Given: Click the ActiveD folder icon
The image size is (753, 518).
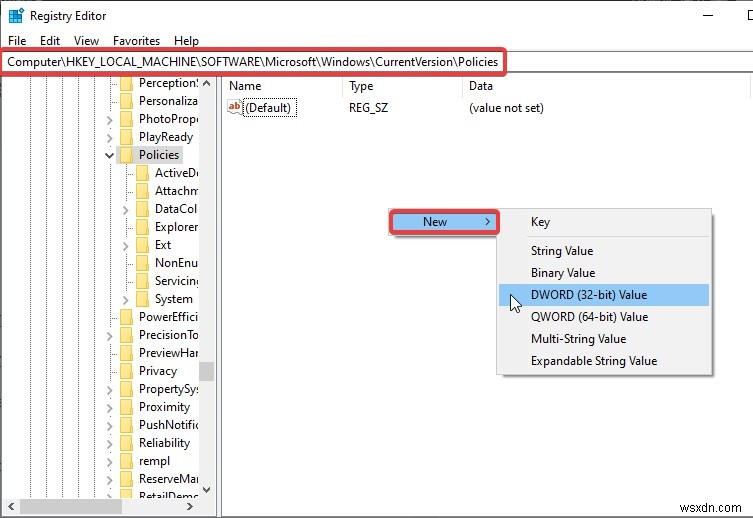Looking at the screenshot, I should point(143,173).
